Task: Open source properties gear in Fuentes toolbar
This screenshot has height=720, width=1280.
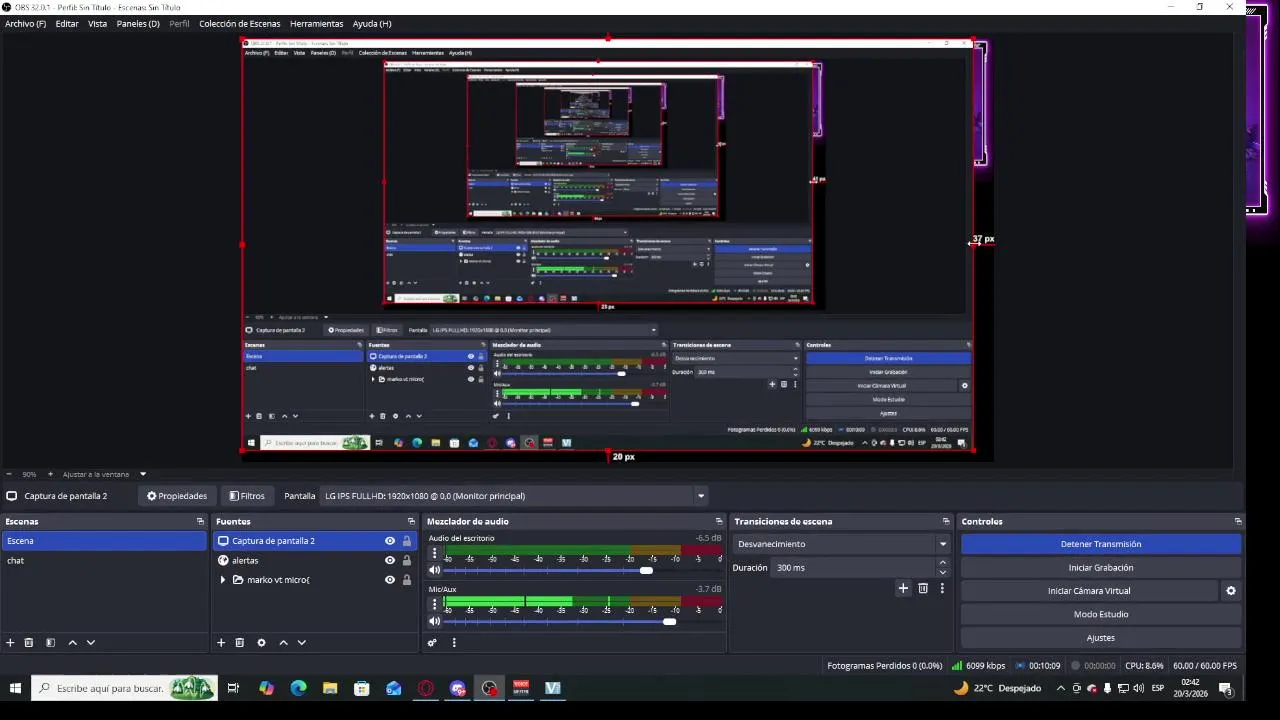Action: [261, 643]
